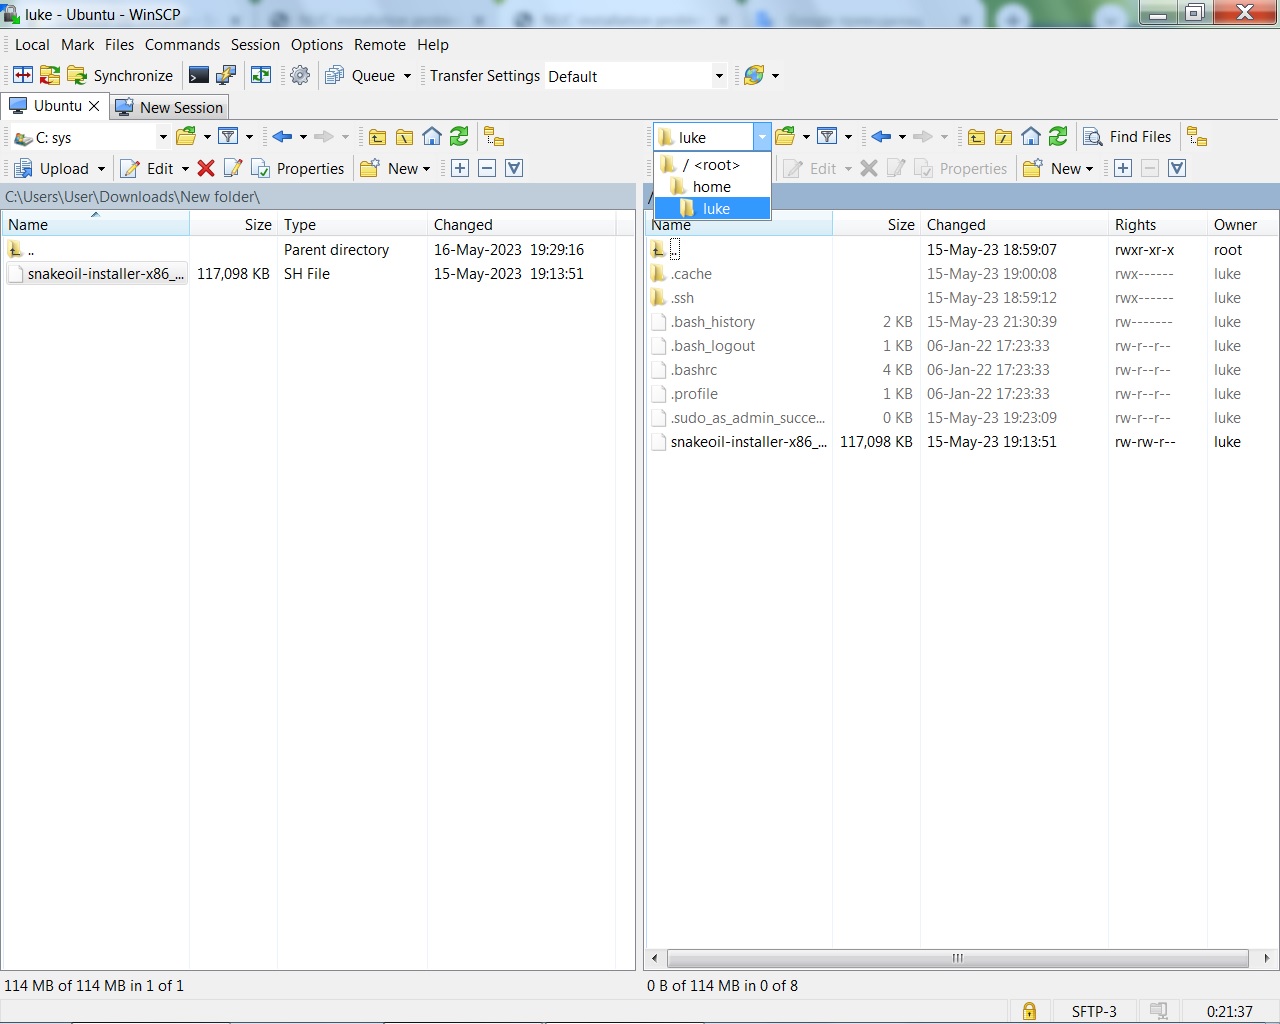
Task: Click the globe new session toolbar icon
Action: click(754, 75)
